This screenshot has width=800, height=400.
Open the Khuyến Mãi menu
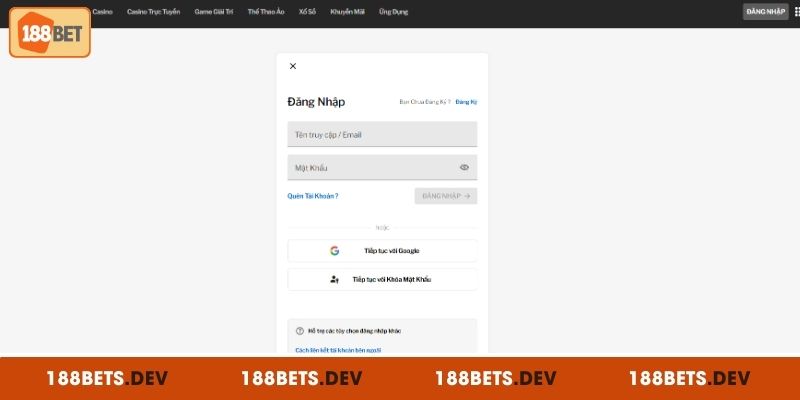tap(347, 12)
